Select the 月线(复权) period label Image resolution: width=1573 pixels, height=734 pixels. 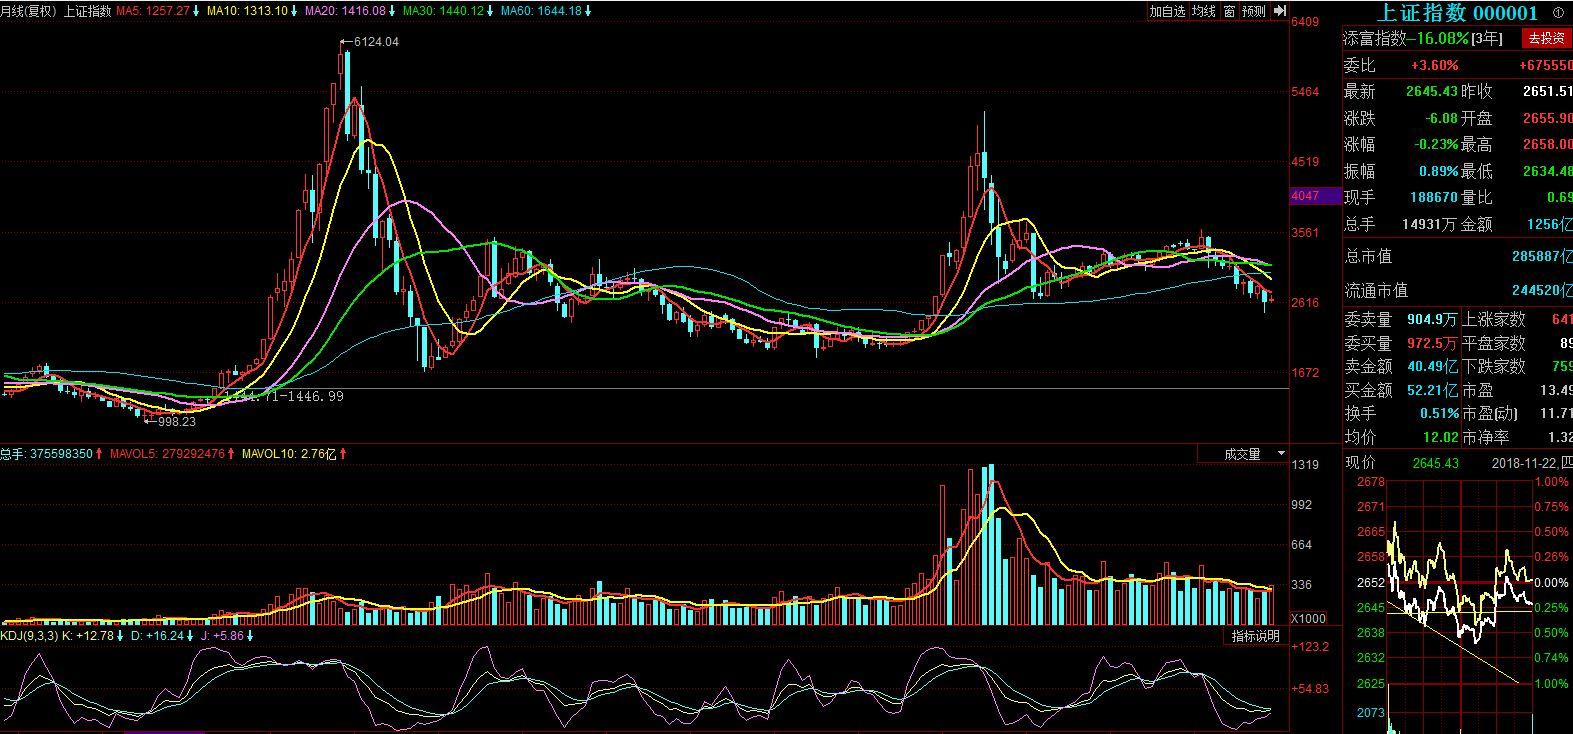click(28, 11)
